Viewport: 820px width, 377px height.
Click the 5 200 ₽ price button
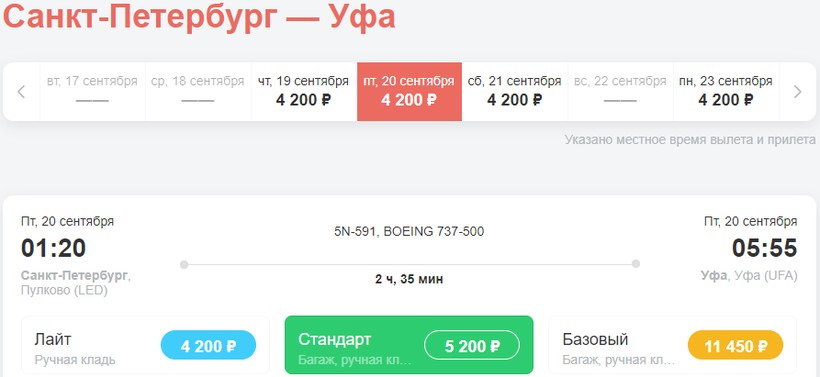click(472, 346)
